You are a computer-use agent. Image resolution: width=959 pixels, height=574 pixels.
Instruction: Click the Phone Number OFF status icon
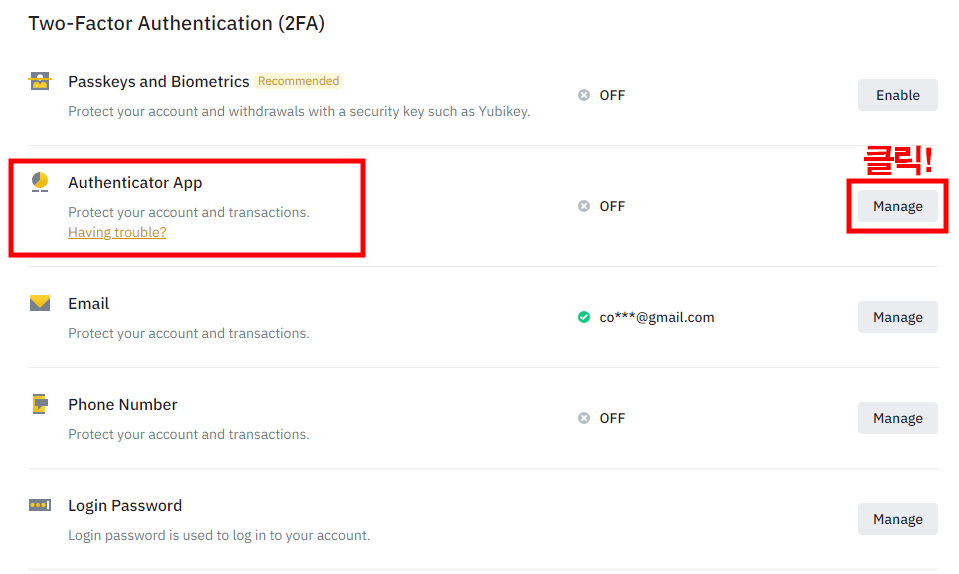coord(584,418)
